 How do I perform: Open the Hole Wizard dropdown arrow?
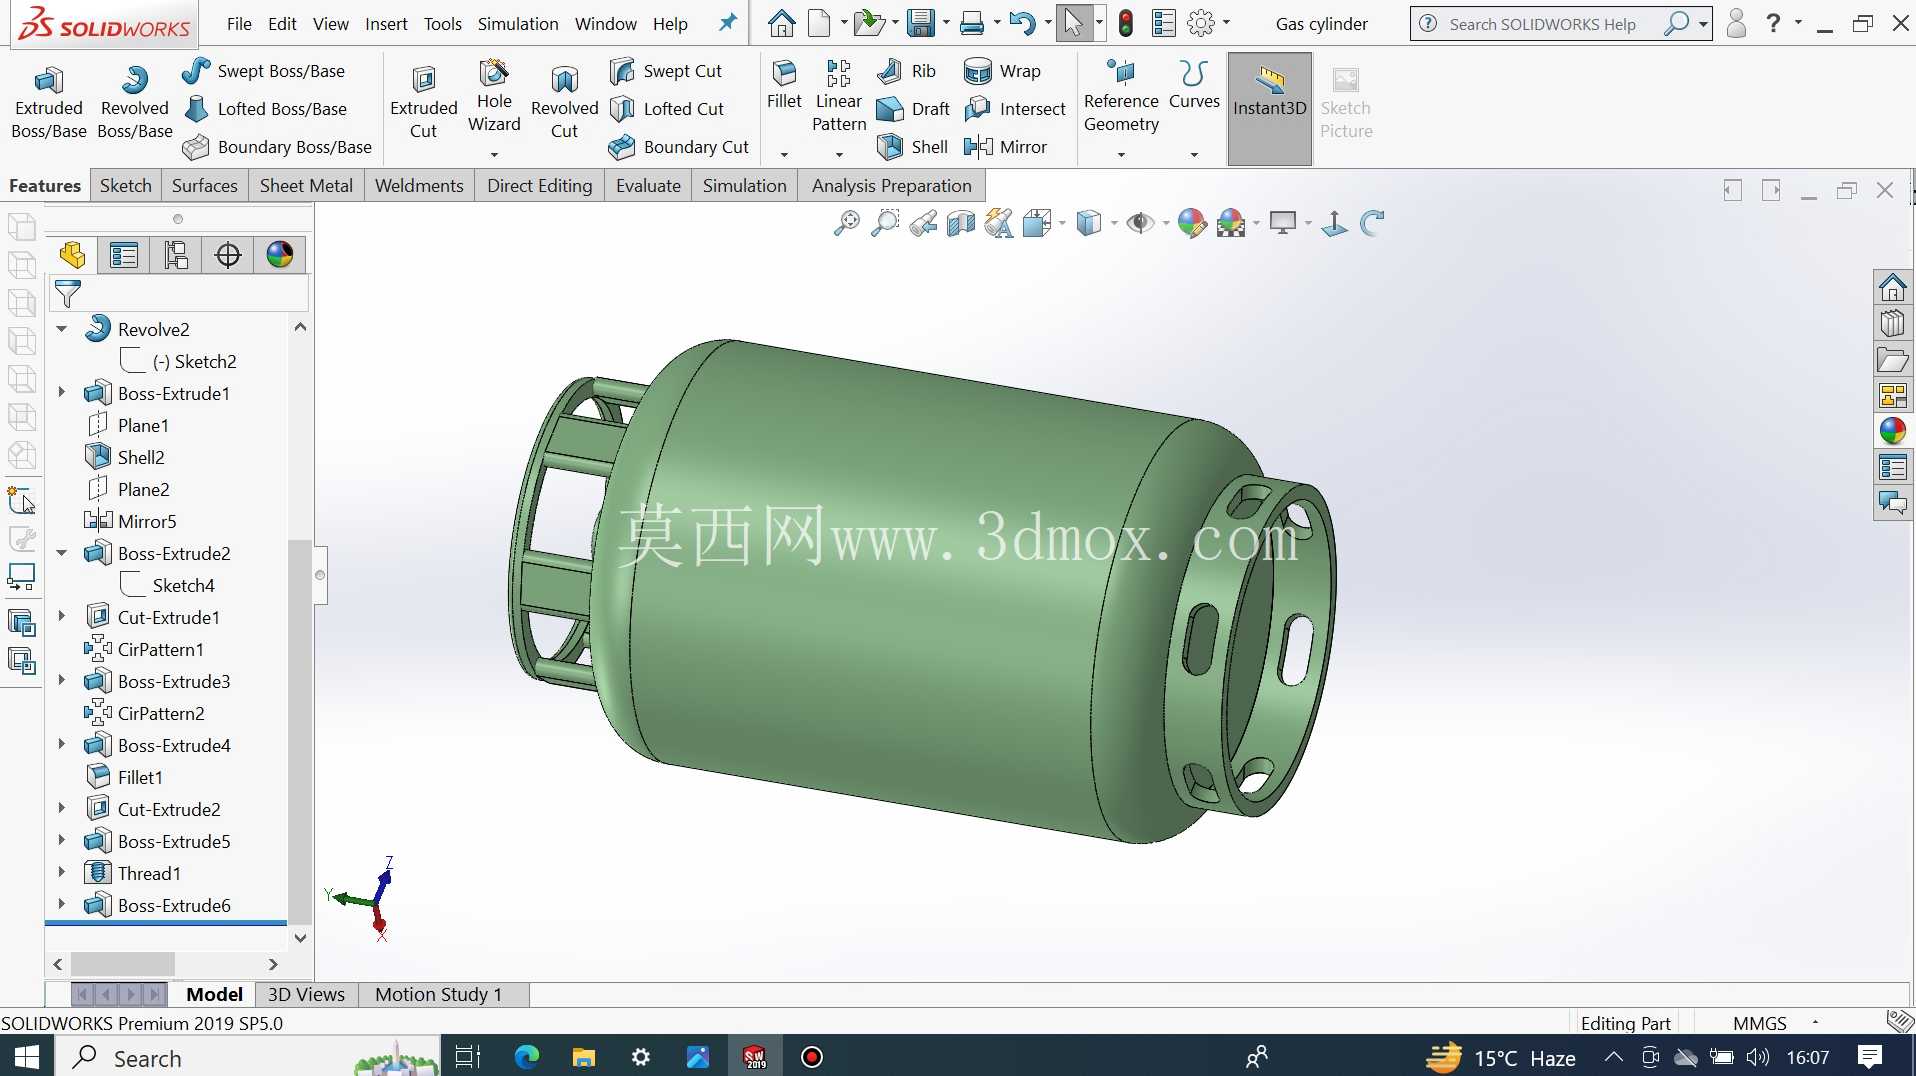494,154
